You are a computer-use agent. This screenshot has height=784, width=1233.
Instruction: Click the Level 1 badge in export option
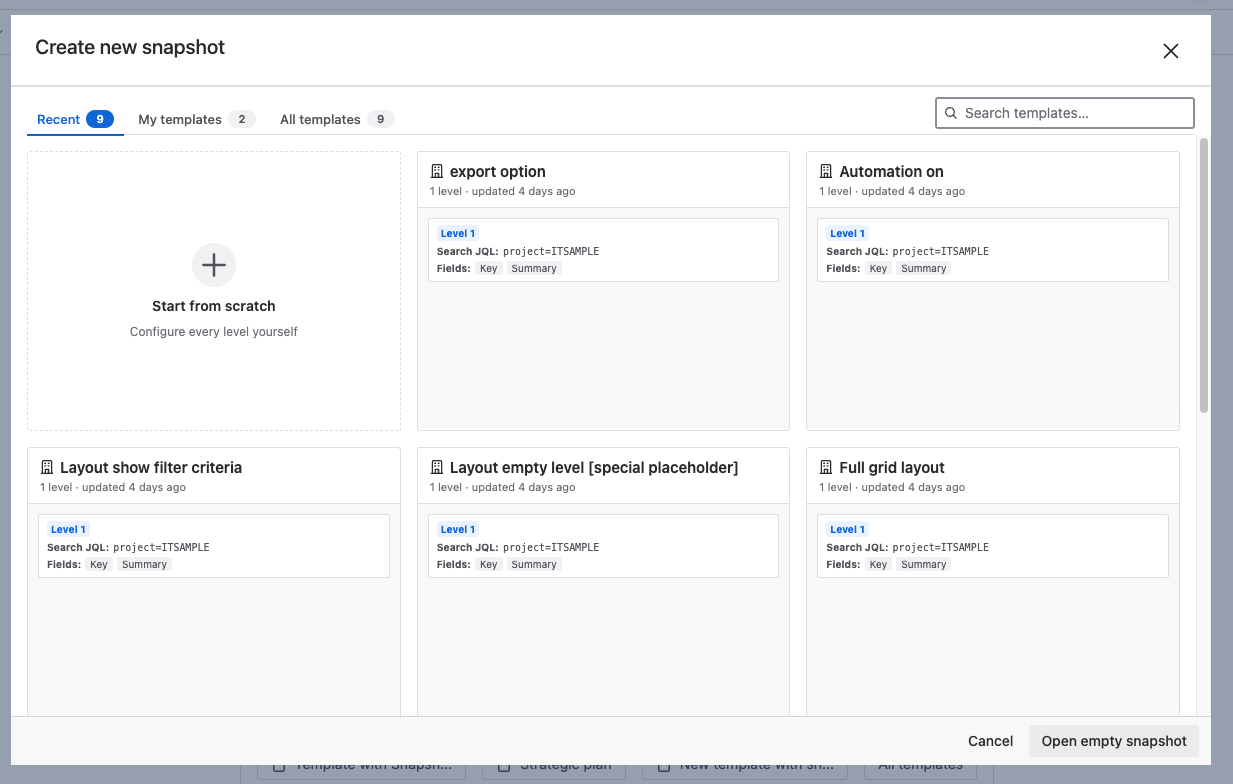coord(458,233)
